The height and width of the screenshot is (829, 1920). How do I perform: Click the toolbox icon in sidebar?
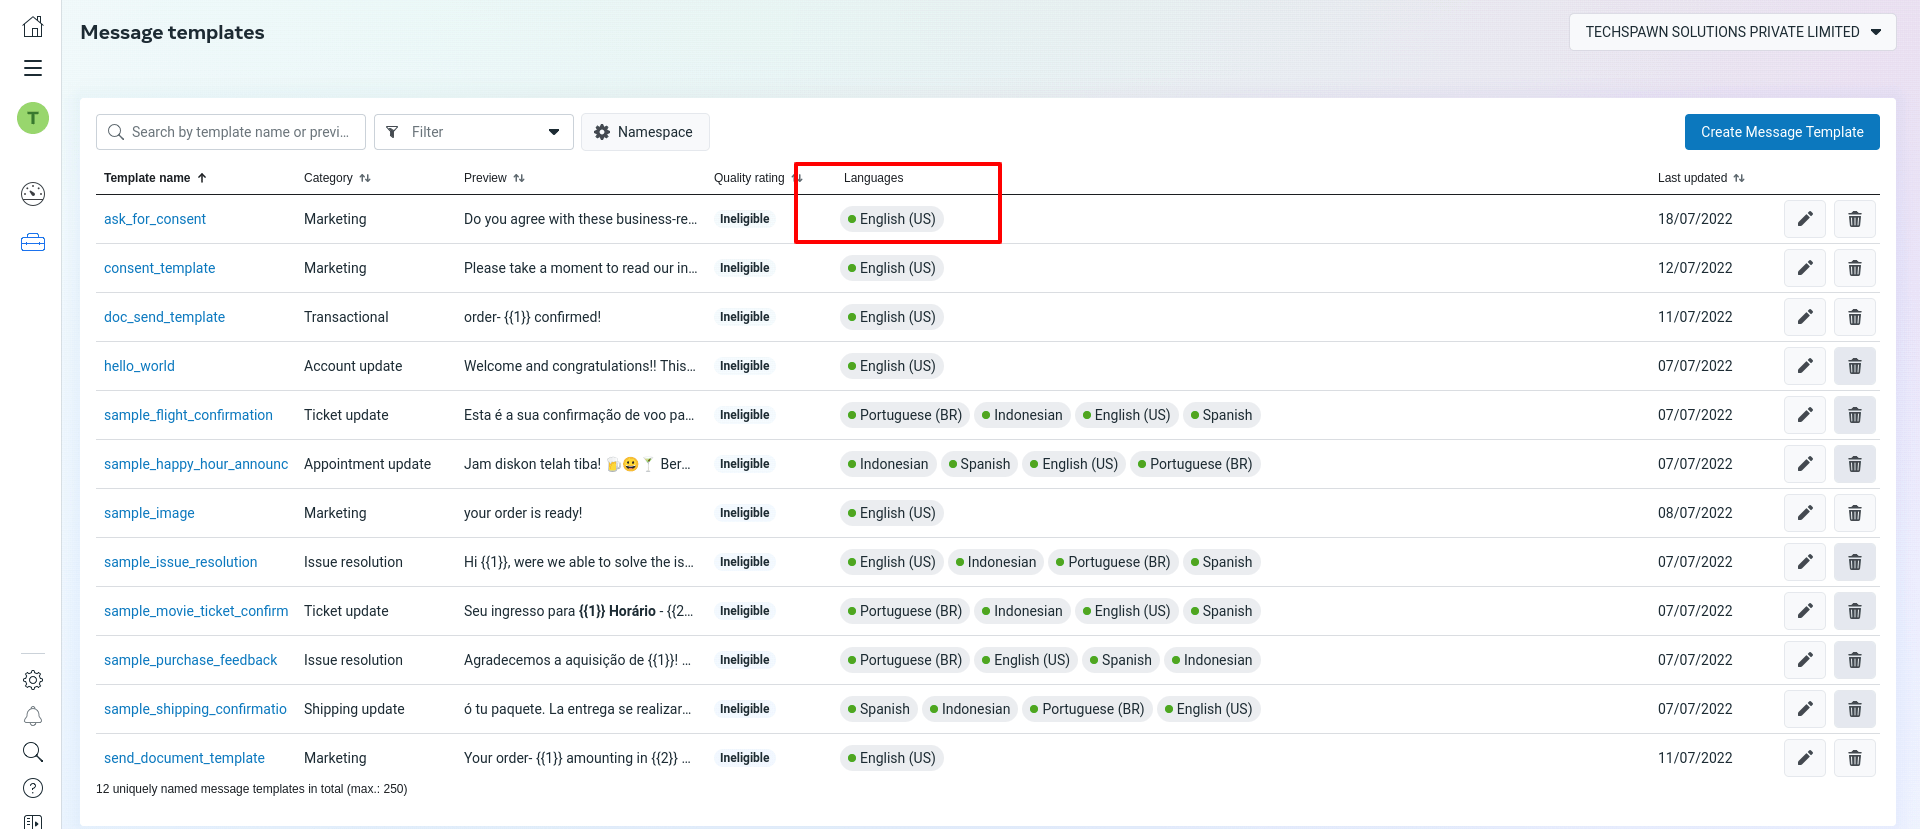33,243
